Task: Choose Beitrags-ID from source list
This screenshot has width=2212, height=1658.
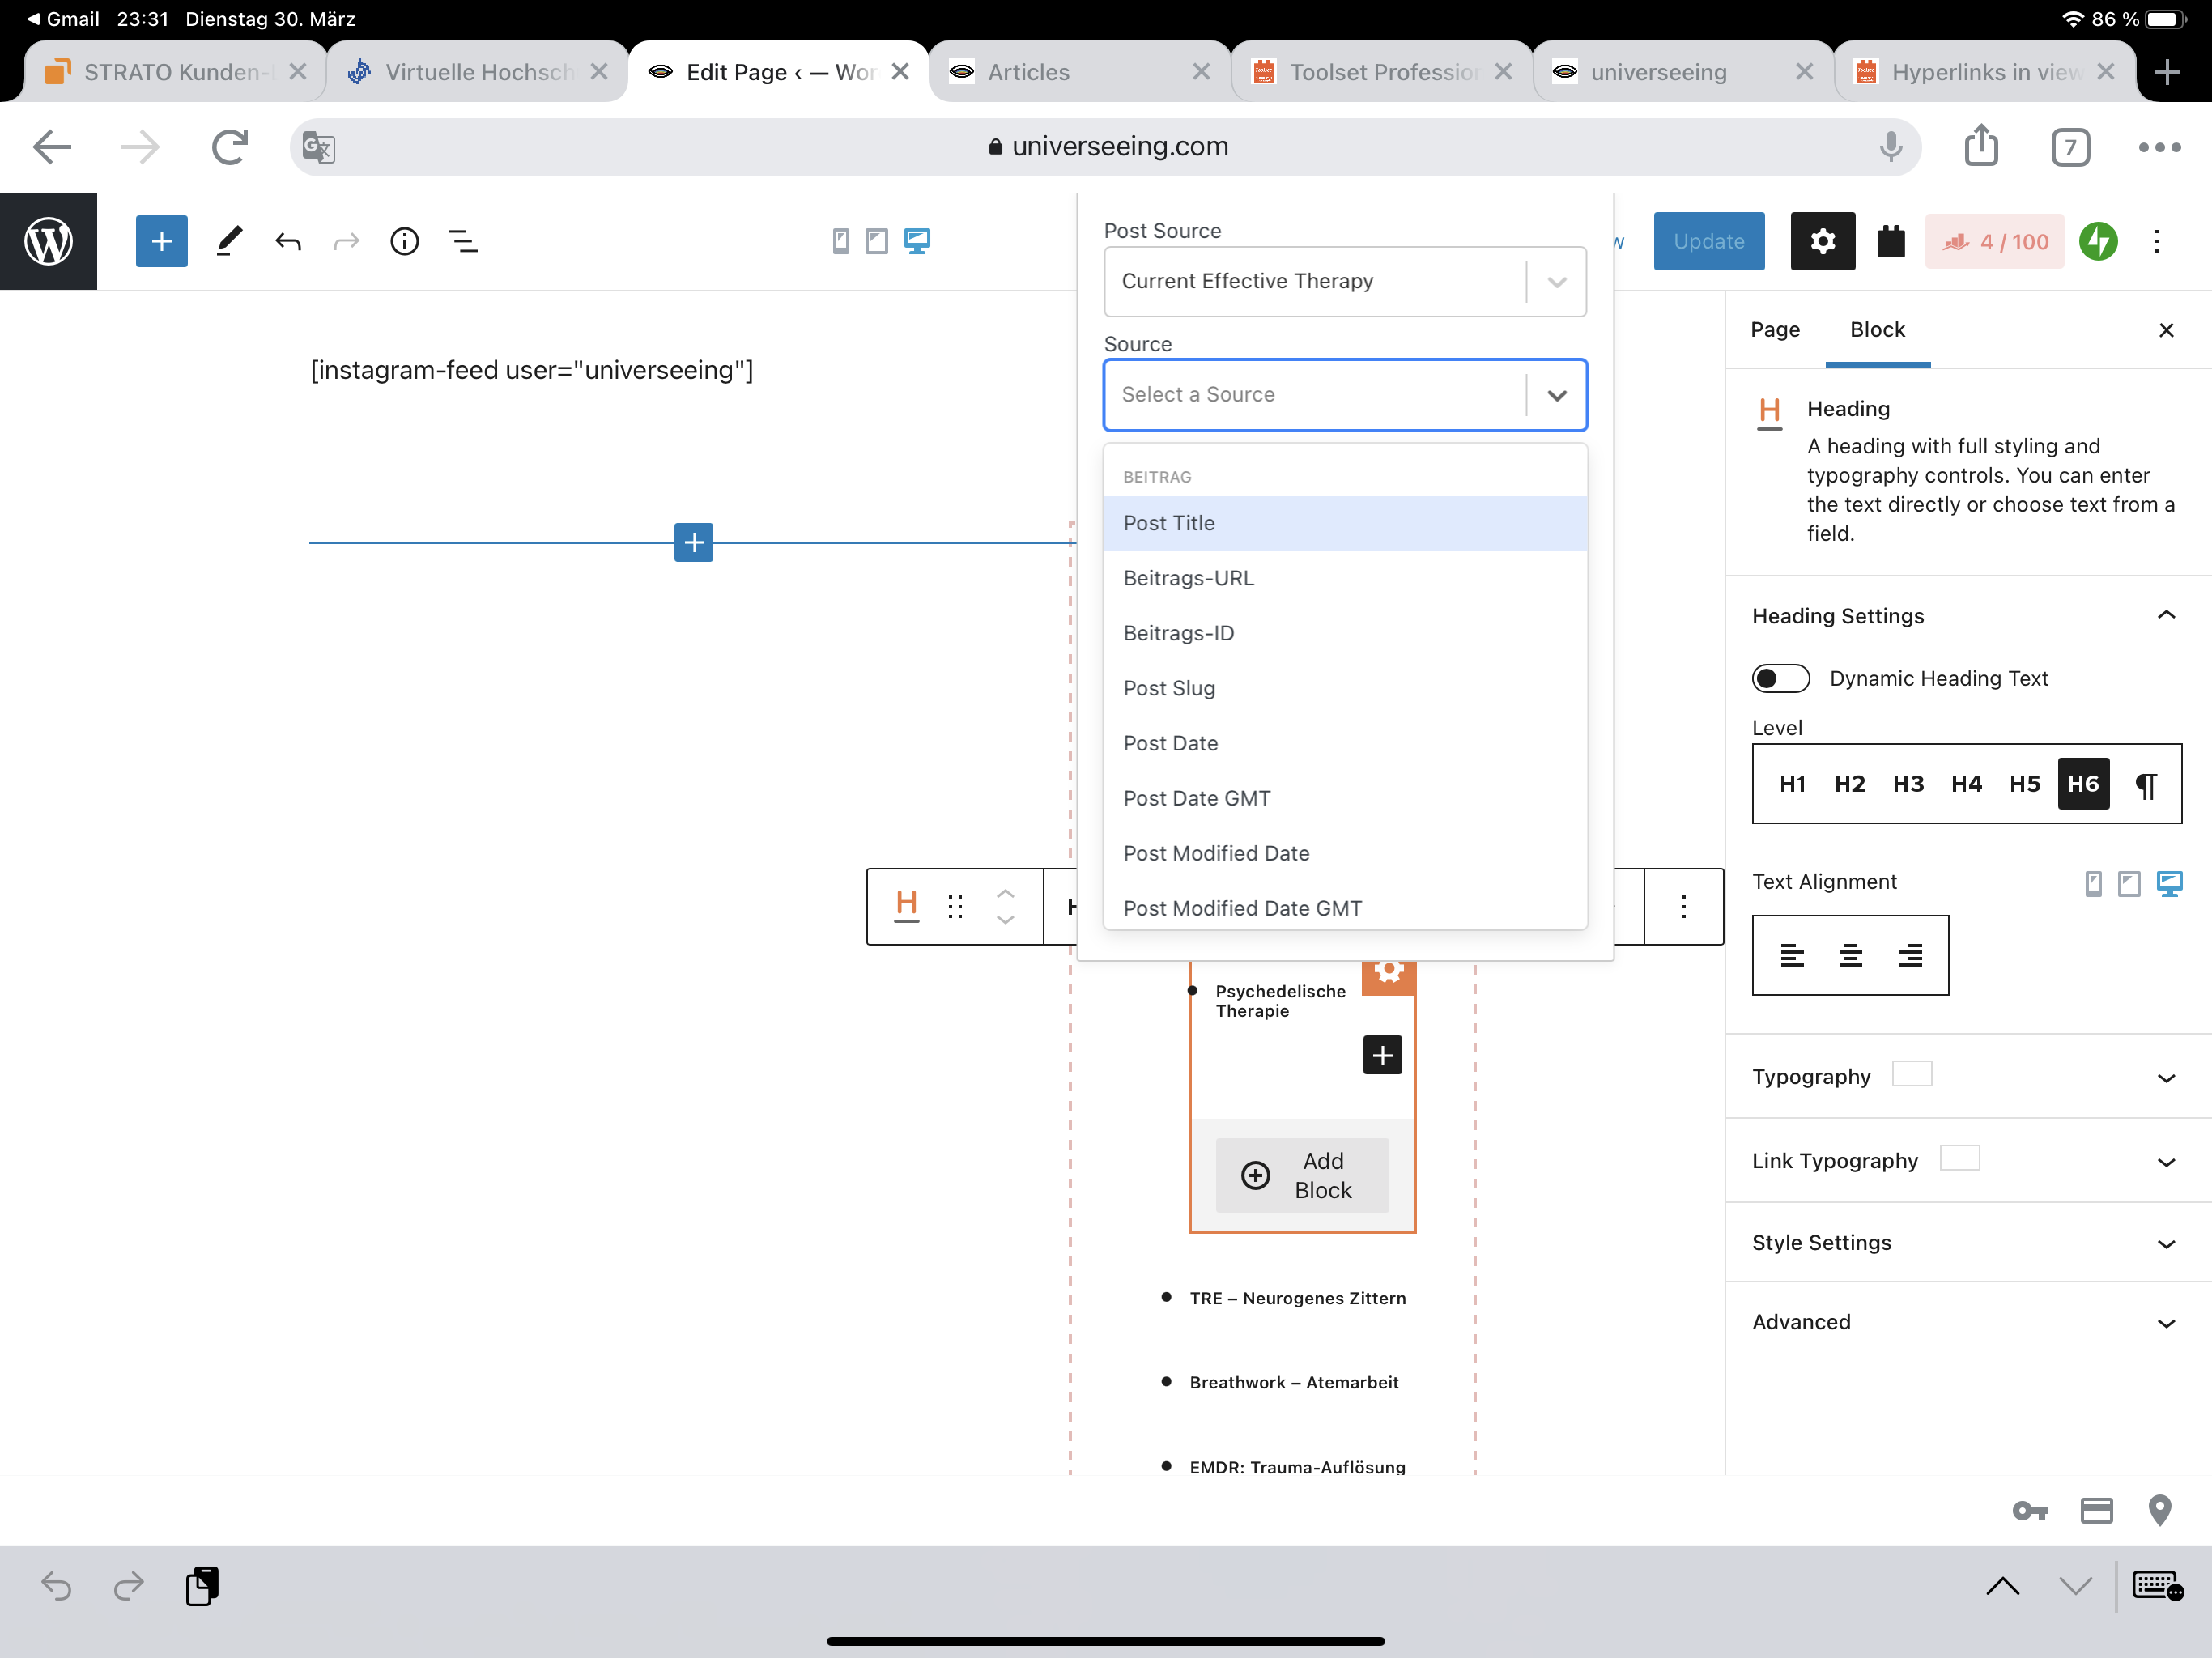Action: pos(1345,633)
